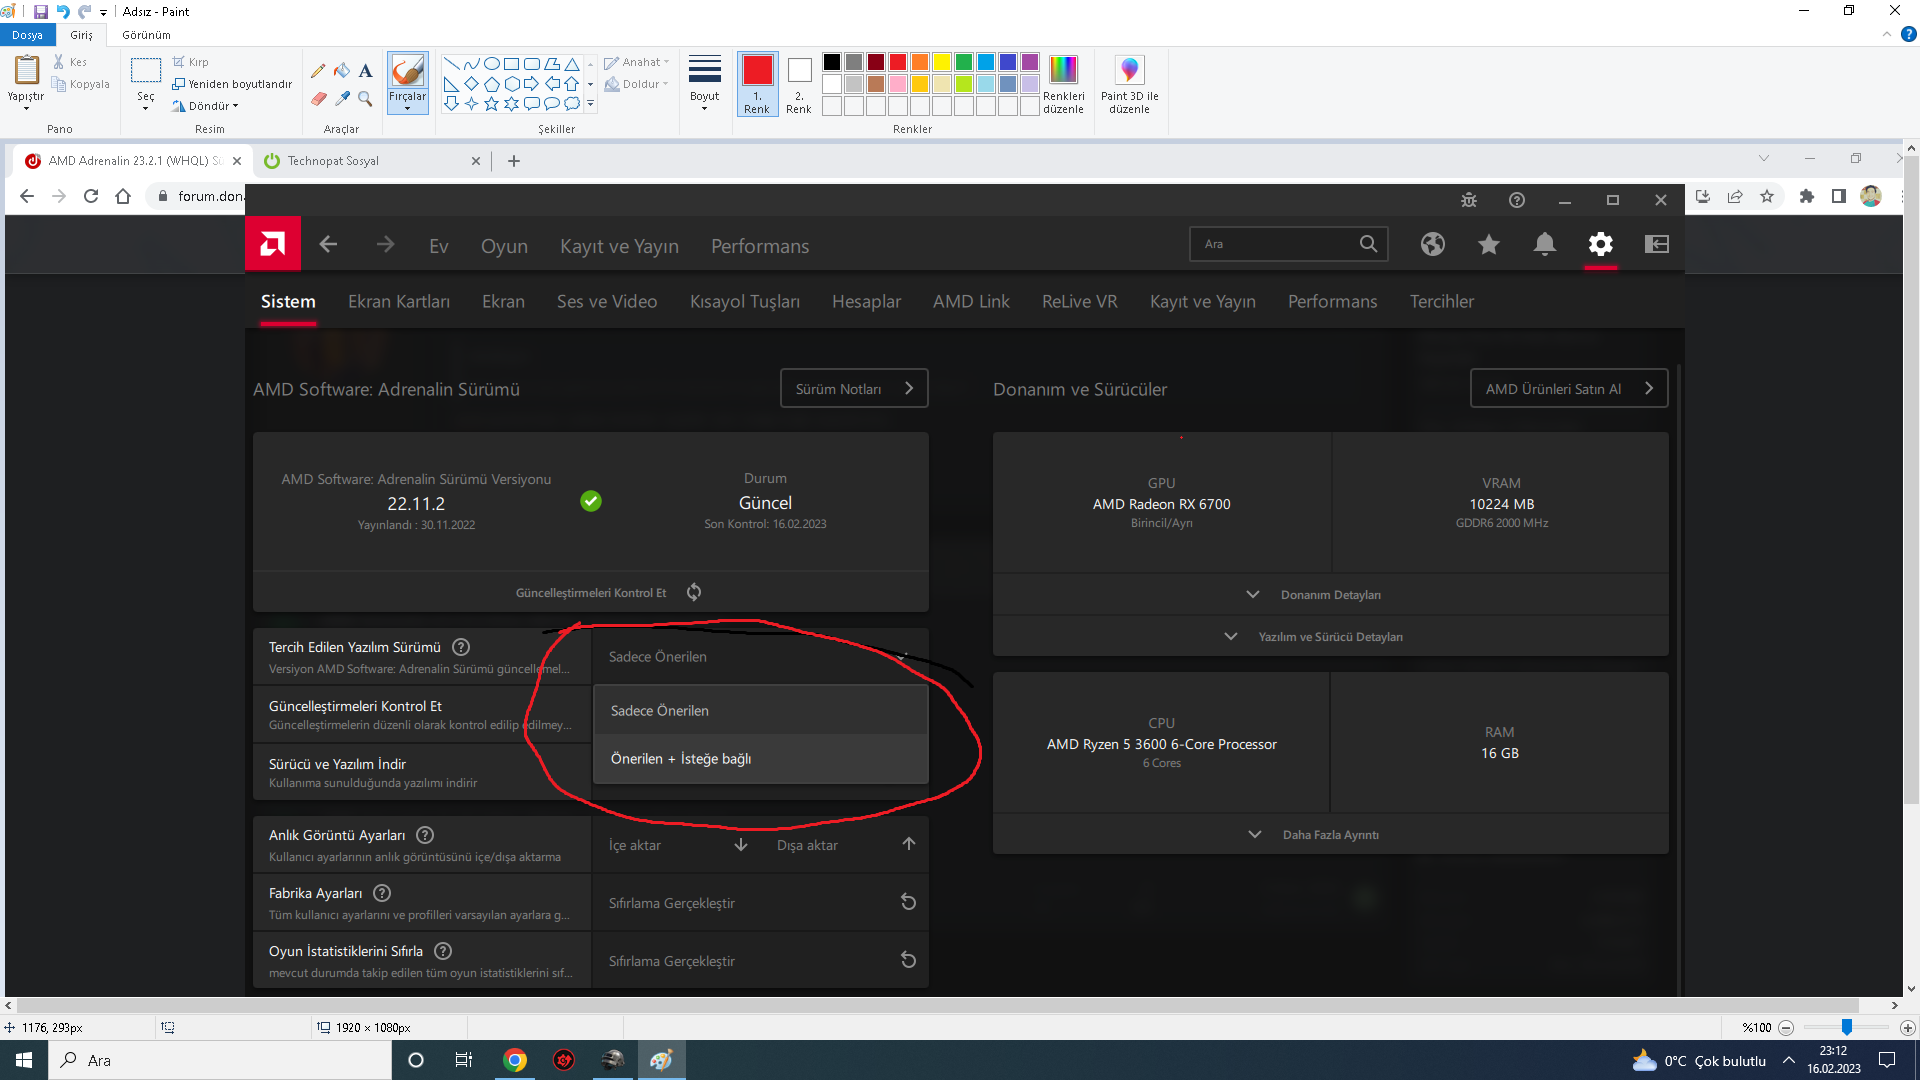Select the Color picker eyedropper tool

point(342,98)
